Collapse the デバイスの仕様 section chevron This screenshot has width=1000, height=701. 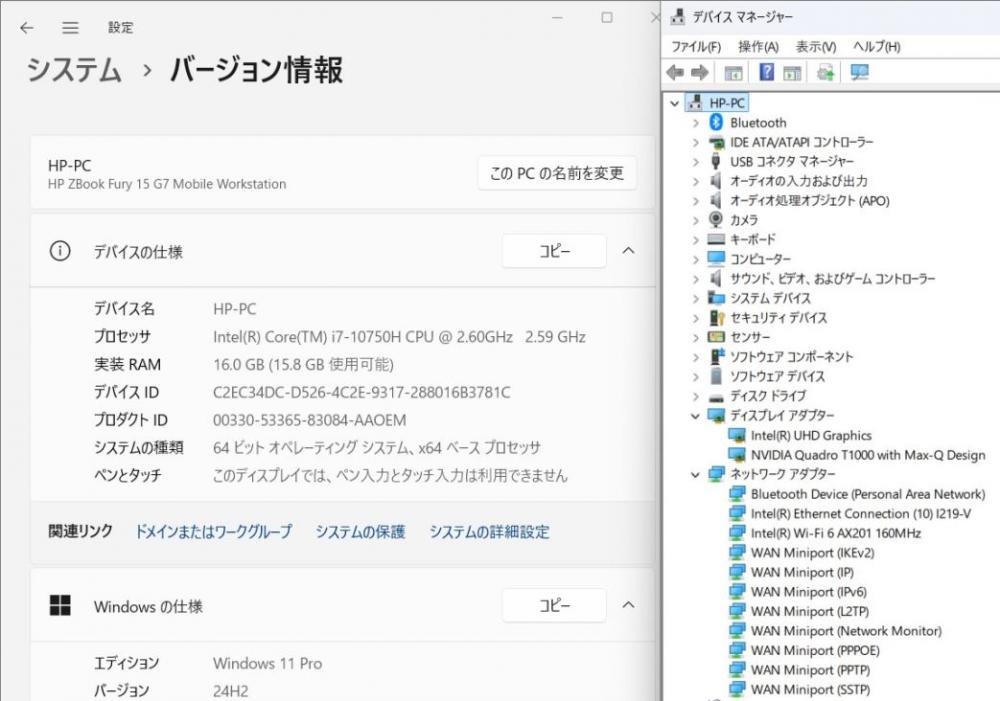tap(628, 251)
